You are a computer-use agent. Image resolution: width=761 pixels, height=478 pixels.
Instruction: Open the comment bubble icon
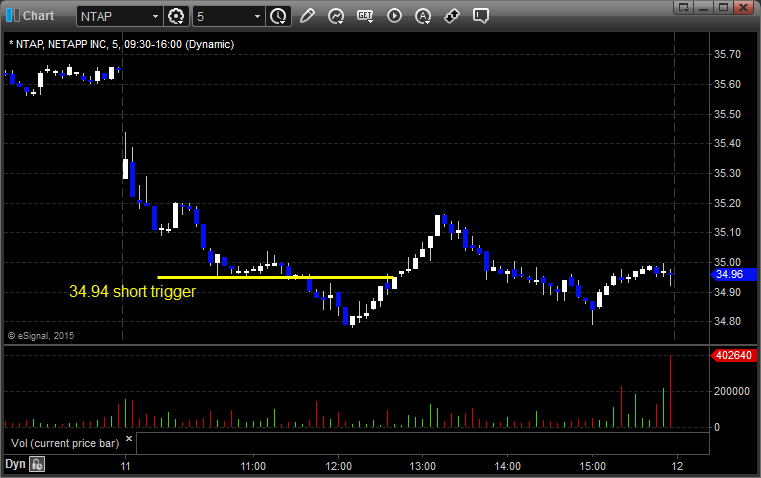(480, 16)
